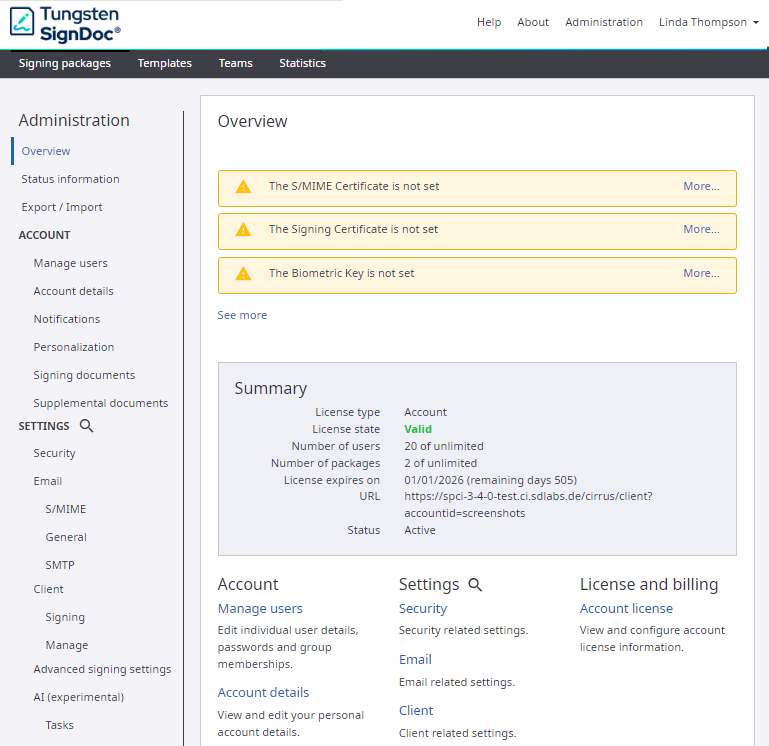Viewport: 769px width, 746px height.
Task: Select Status information in the sidebar
Action: (x=70, y=179)
